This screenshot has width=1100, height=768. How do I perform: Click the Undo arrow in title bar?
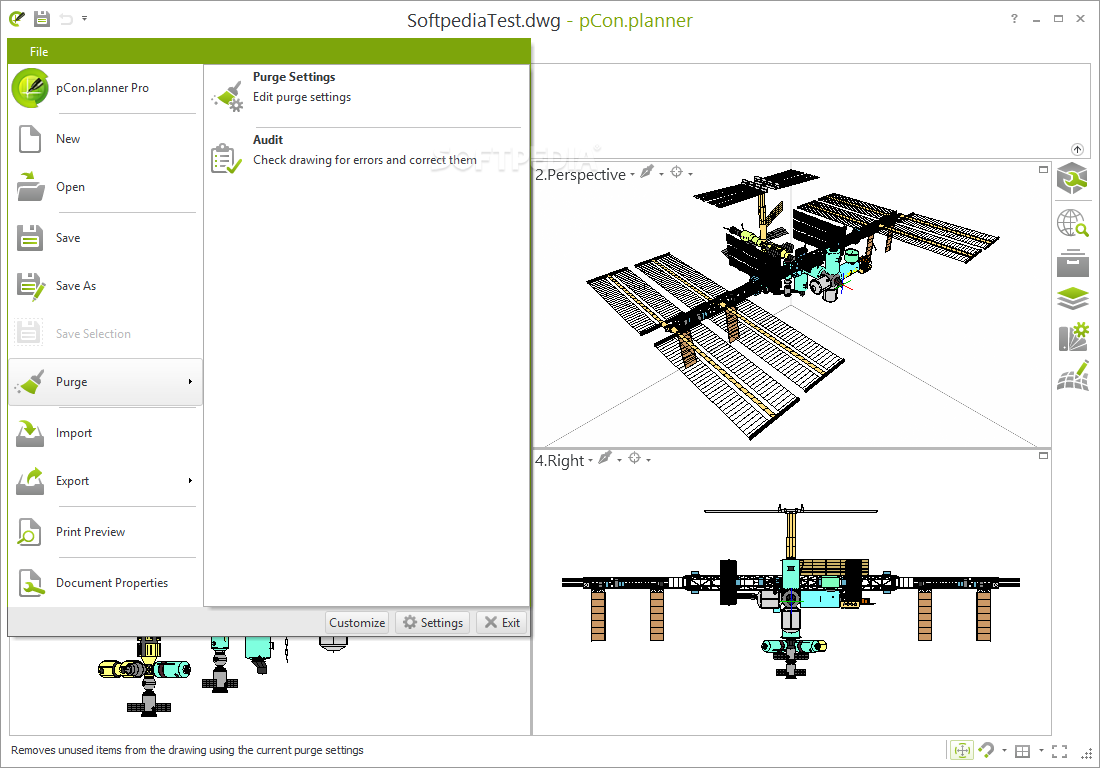point(66,19)
